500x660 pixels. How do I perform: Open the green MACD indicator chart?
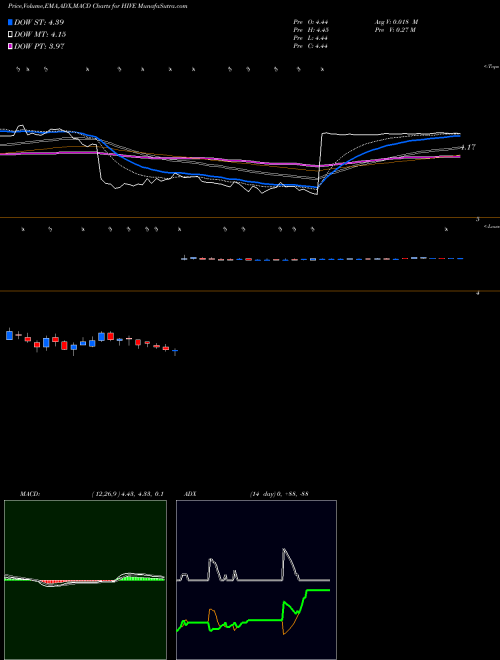[x=85, y=580]
